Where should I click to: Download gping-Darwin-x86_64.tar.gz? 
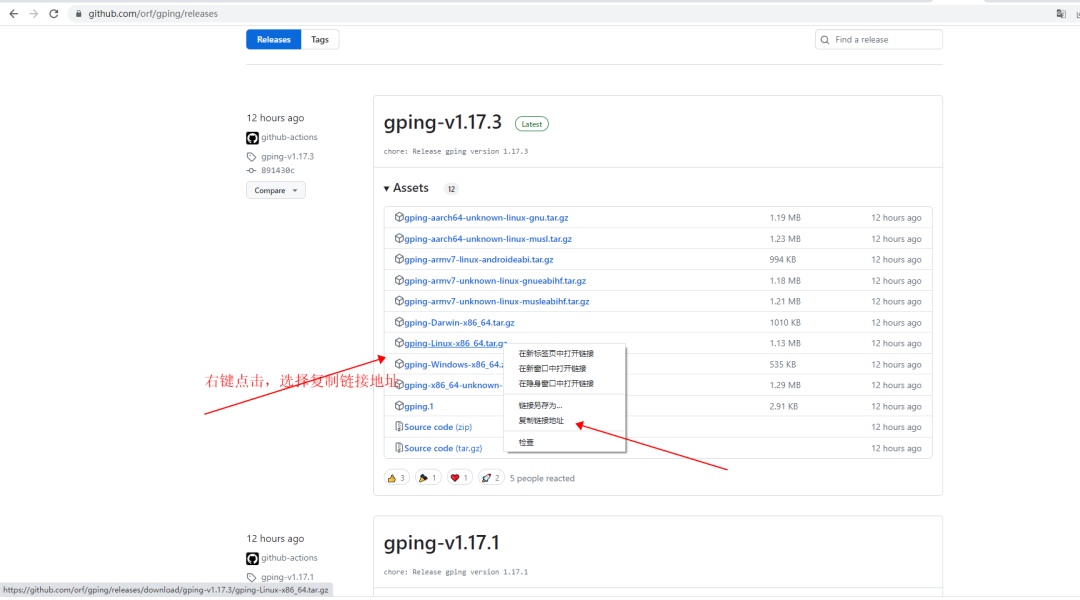[x=459, y=323]
